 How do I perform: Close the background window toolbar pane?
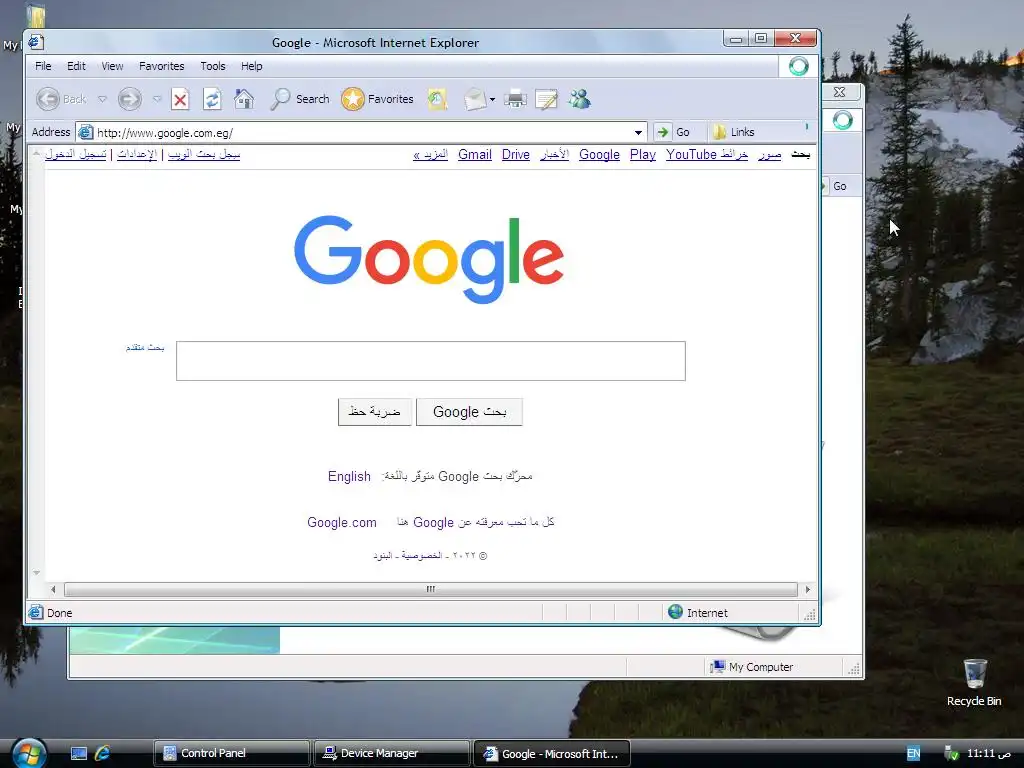(840, 92)
